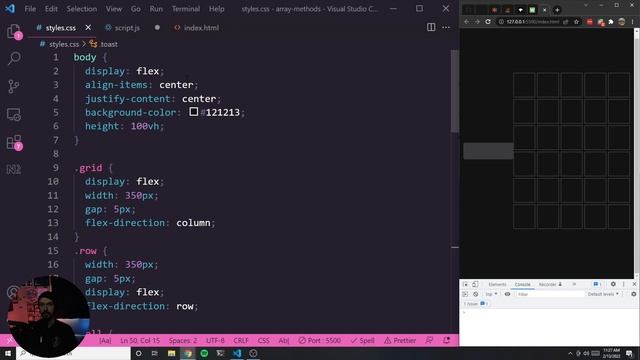Open Source Control view in activity bar
This screenshot has width=640, height=360.
point(13,87)
